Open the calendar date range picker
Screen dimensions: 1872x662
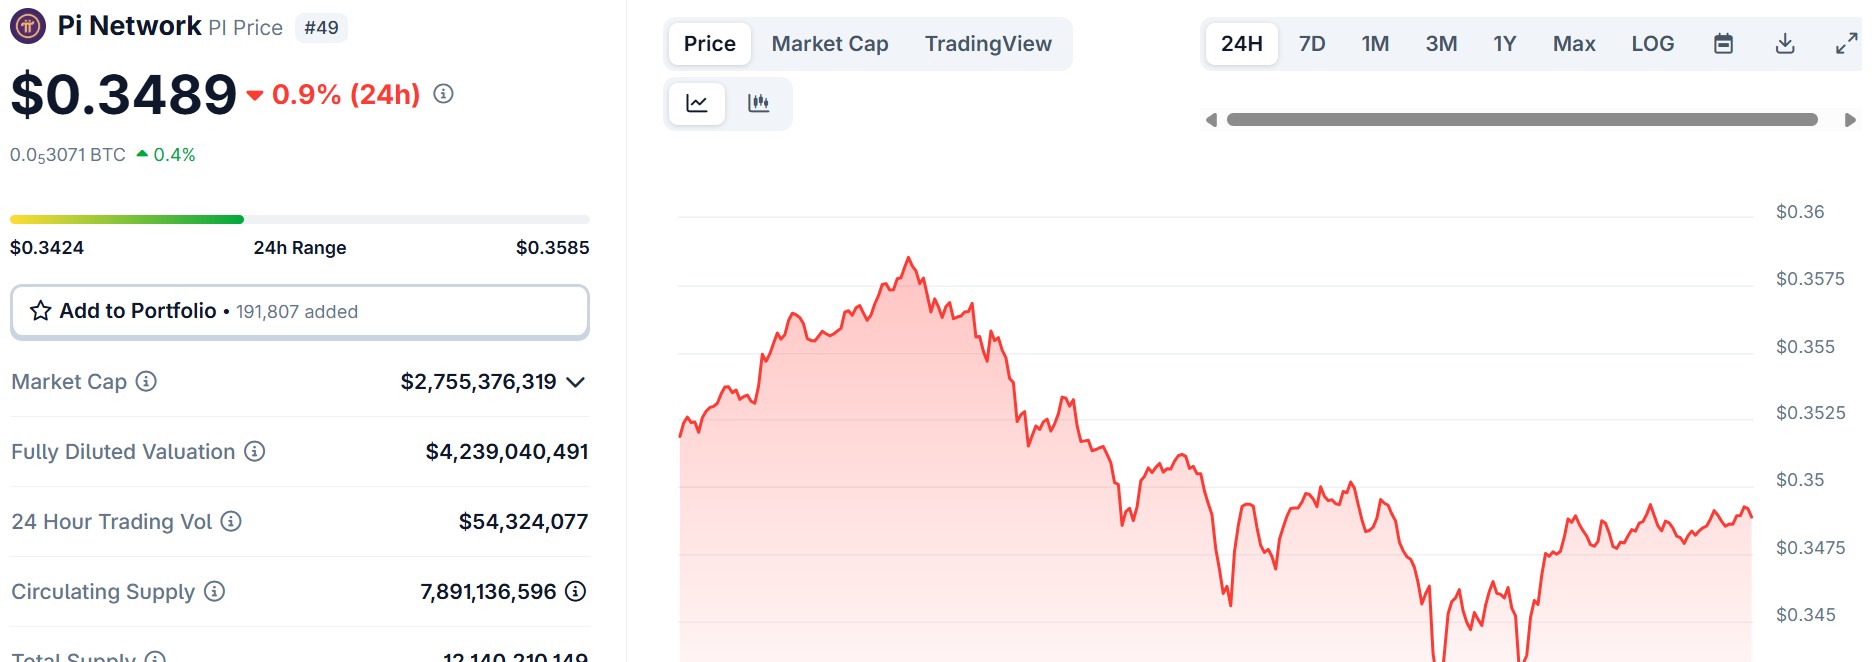1723,44
